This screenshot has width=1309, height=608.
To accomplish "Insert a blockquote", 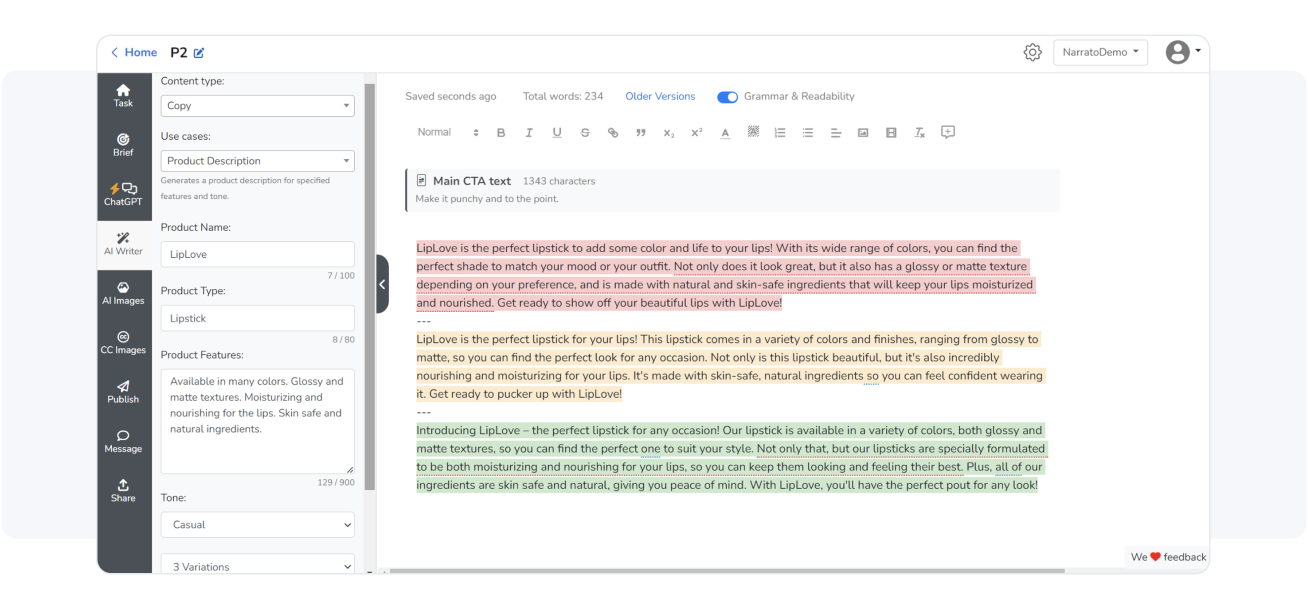I will tap(641, 133).
